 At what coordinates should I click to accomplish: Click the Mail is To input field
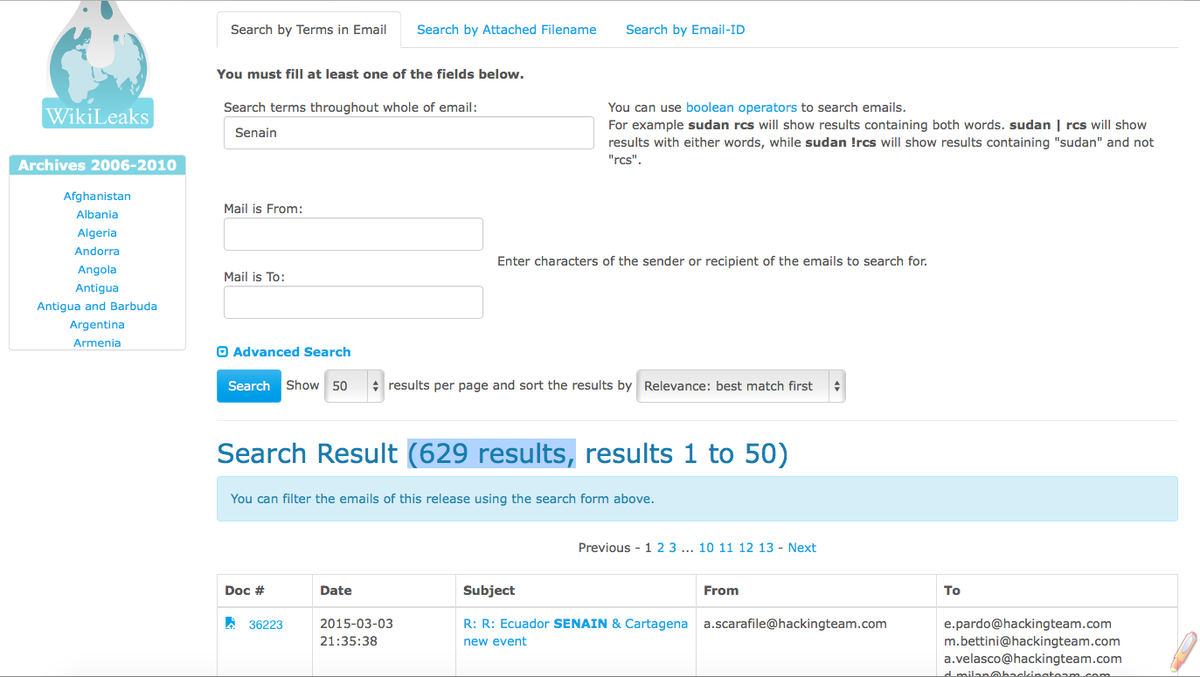pos(353,302)
